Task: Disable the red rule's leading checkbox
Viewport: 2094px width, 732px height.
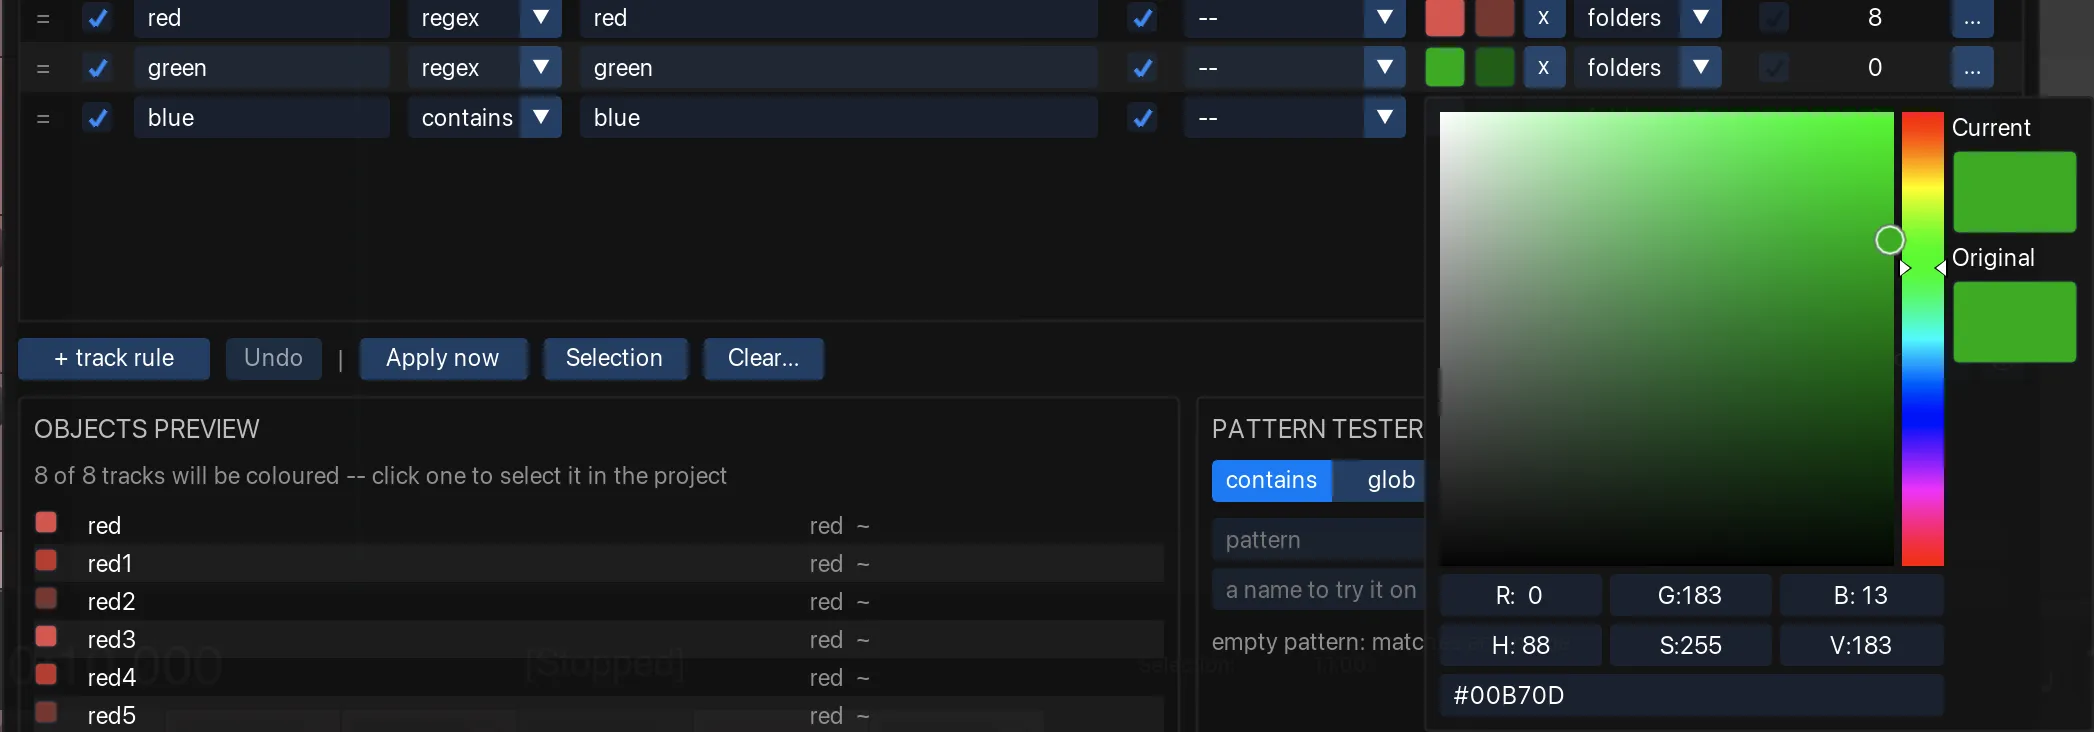Action: pyautogui.click(x=97, y=18)
